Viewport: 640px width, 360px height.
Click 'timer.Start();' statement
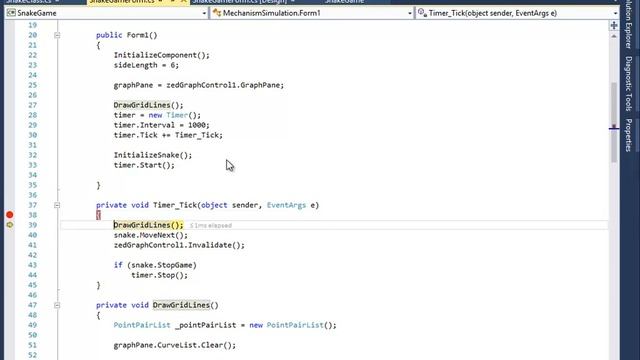[144, 165]
